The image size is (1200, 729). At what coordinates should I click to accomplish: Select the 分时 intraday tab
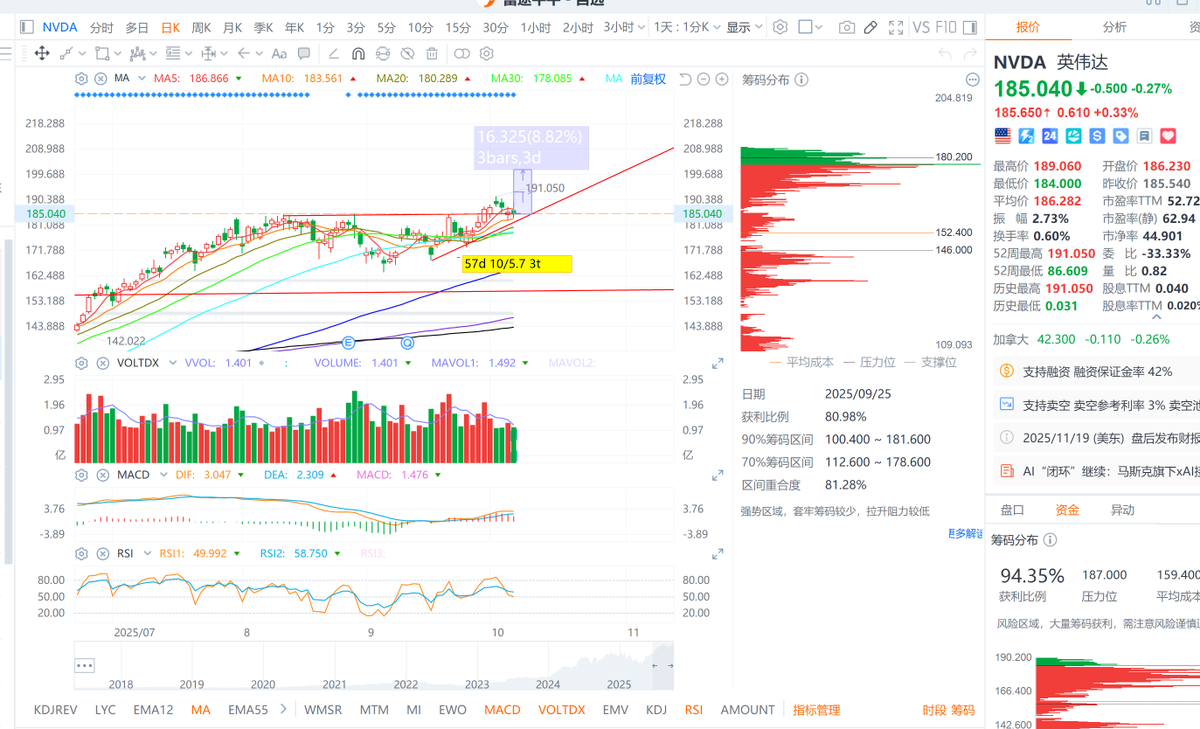(x=101, y=27)
